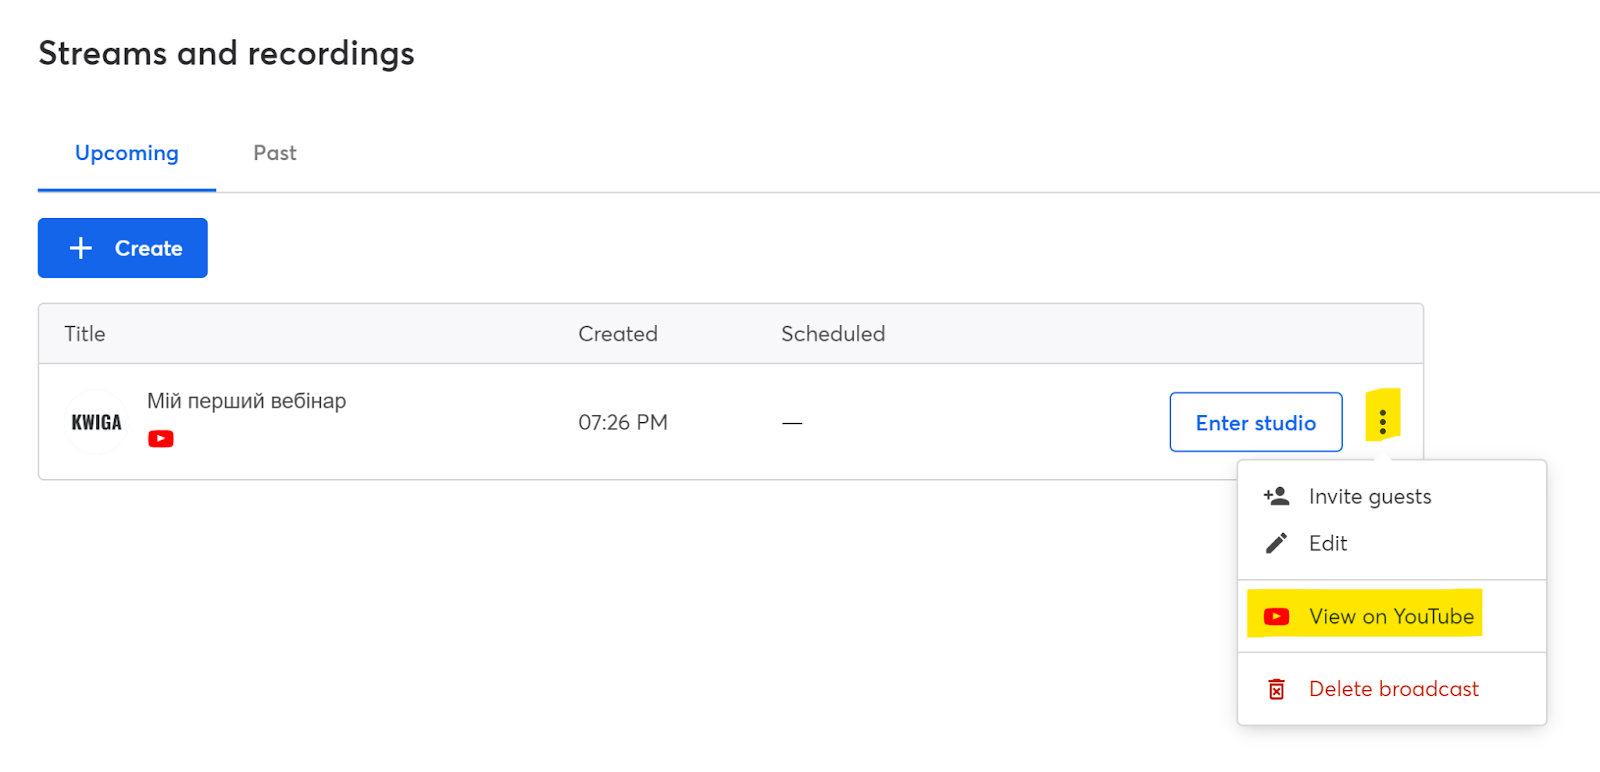Click the YouTube icon under the webinar title

pos(161,439)
